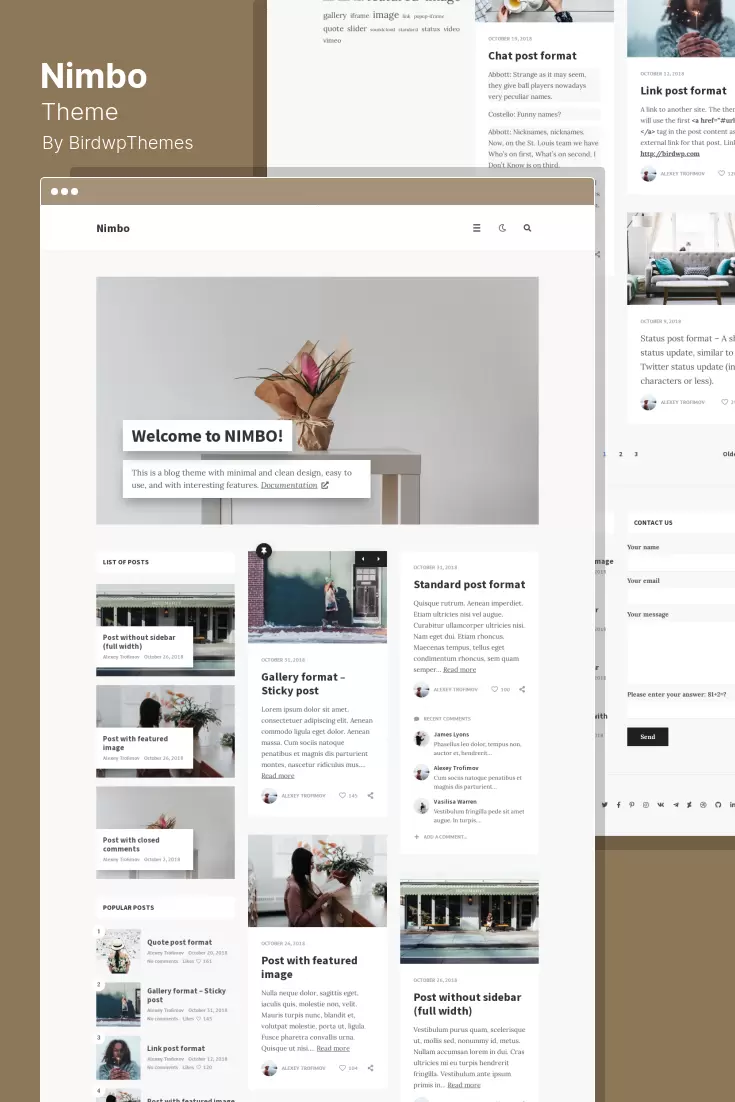This screenshot has width=735, height=1102.
Task: Open the 'Post with featured image' card title
Action: tap(309, 967)
